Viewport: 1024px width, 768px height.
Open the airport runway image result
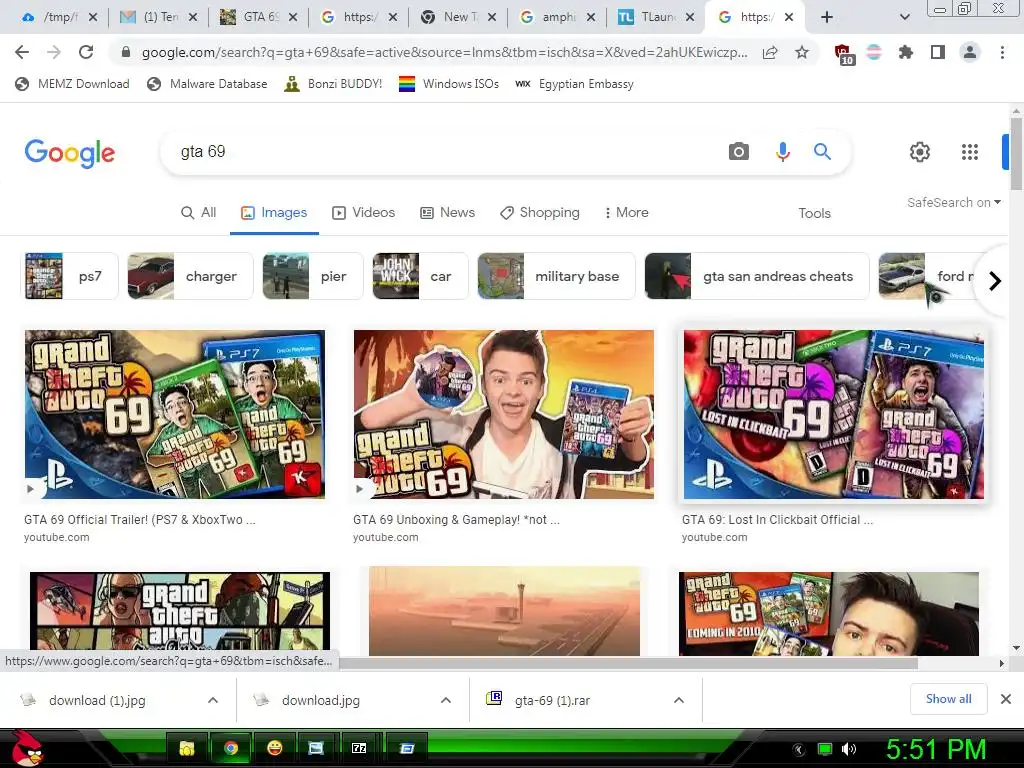(x=504, y=611)
